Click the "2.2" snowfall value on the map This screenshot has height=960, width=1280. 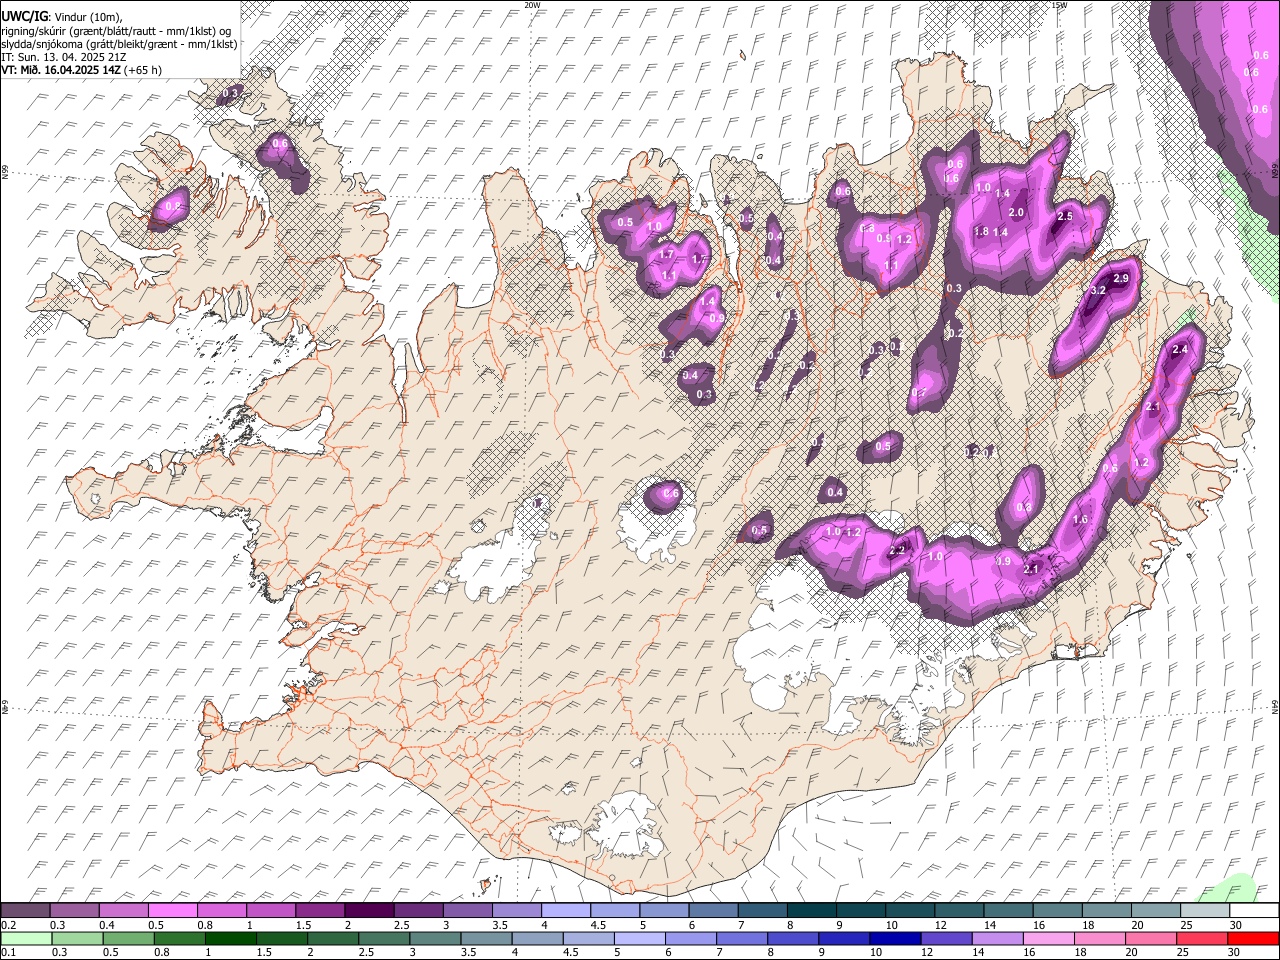point(897,550)
